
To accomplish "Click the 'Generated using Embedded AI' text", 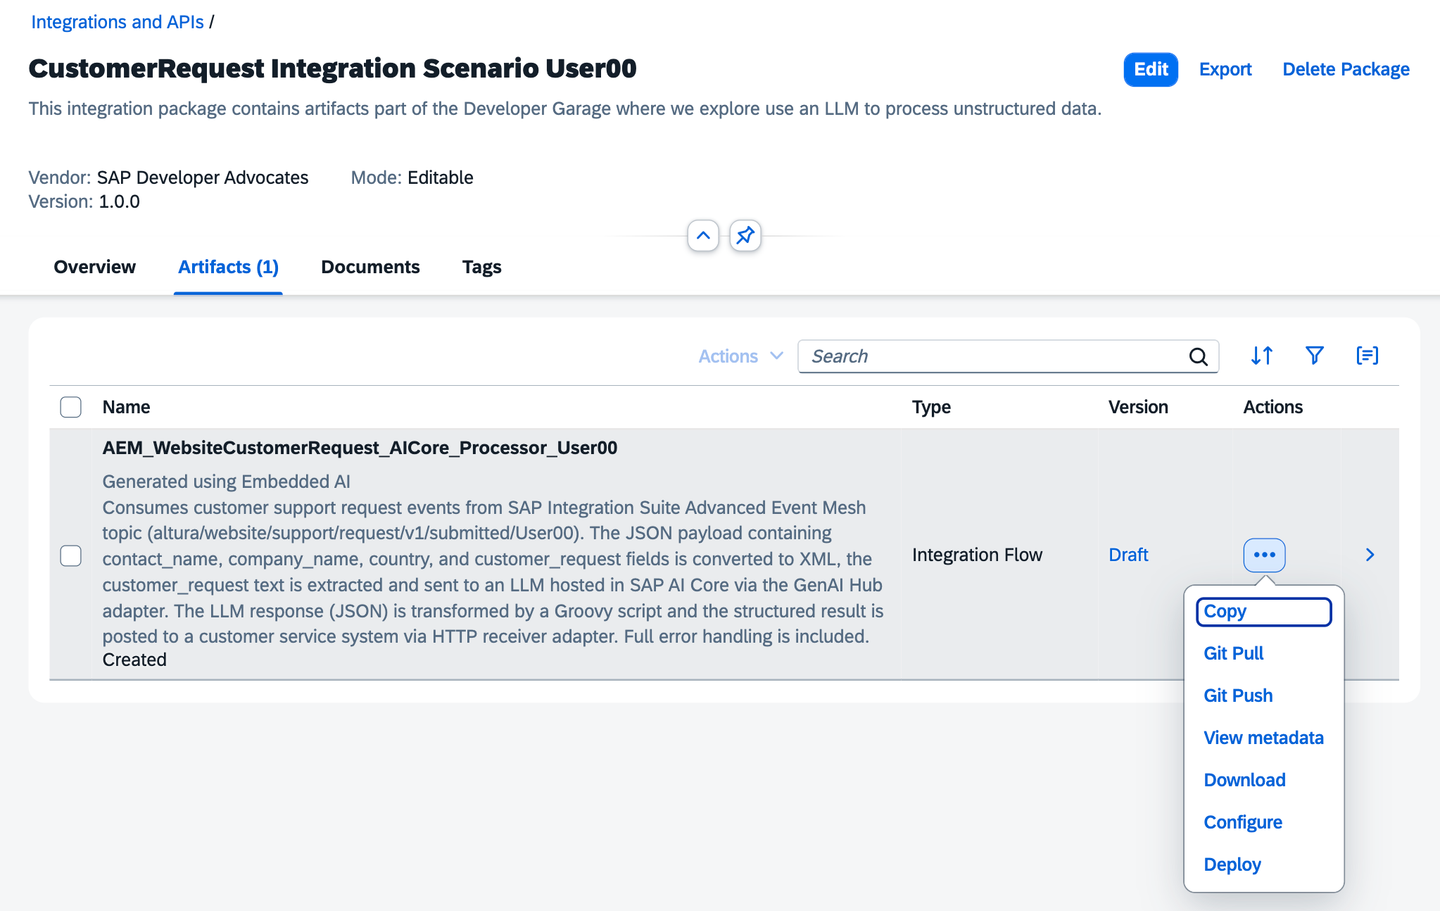I will 226,482.
